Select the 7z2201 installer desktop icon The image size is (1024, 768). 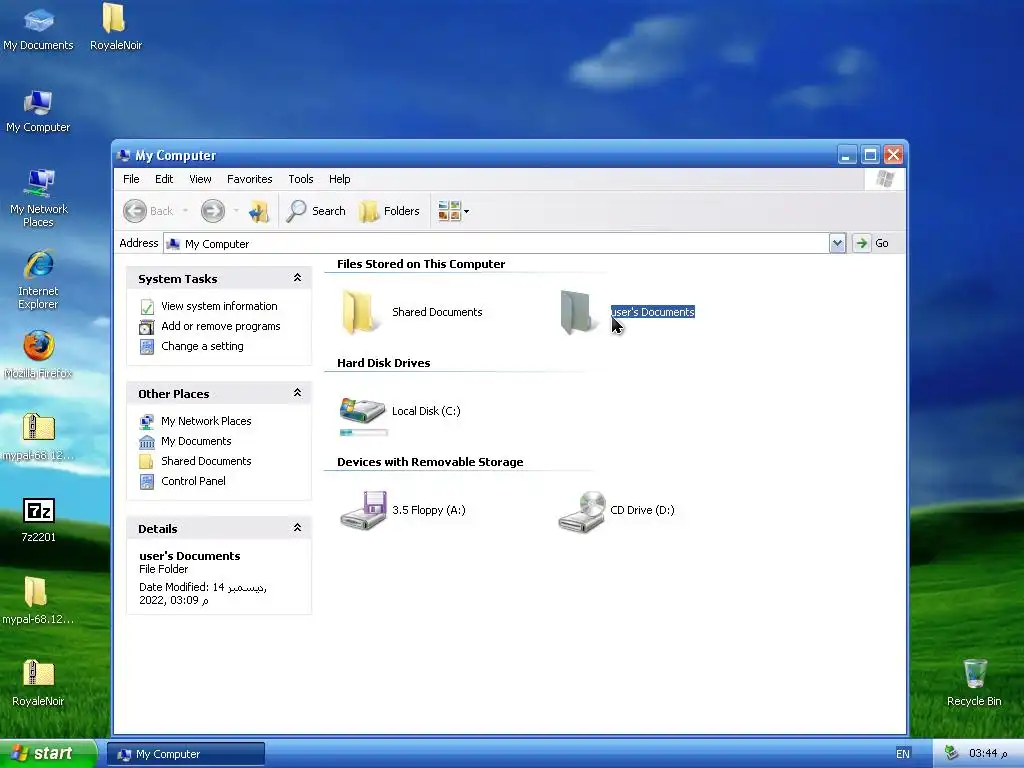[x=39, y=520]
